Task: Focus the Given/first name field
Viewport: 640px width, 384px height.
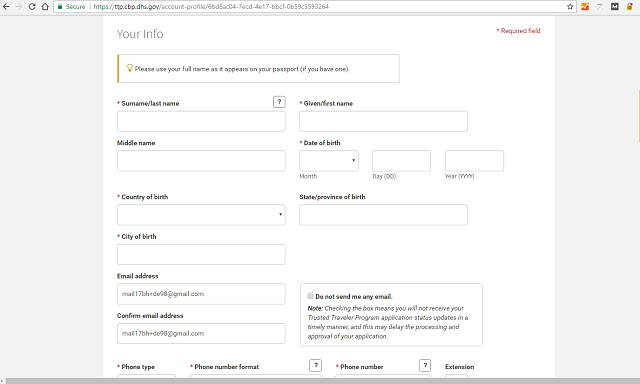Action: (x=383, y=121)
